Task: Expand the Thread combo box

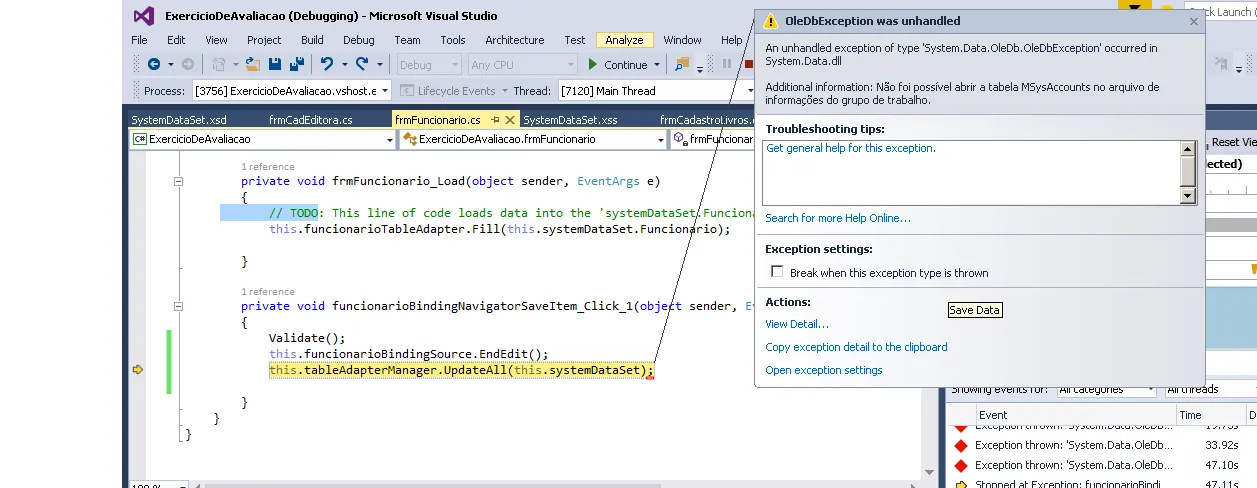Action: [x=747, y=91]
